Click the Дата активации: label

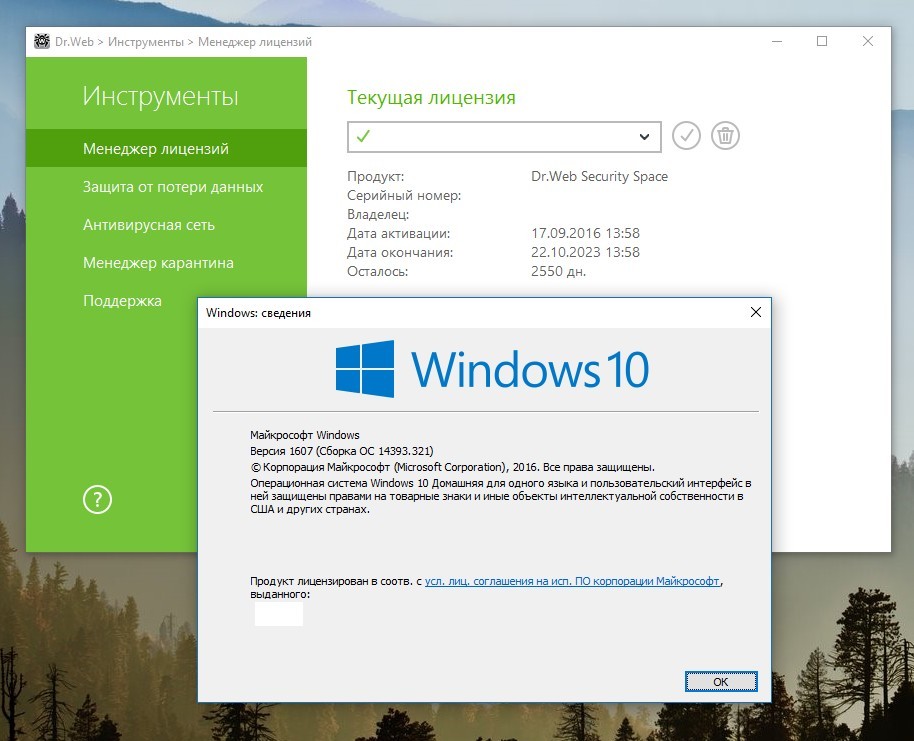(x=399, y=233)
